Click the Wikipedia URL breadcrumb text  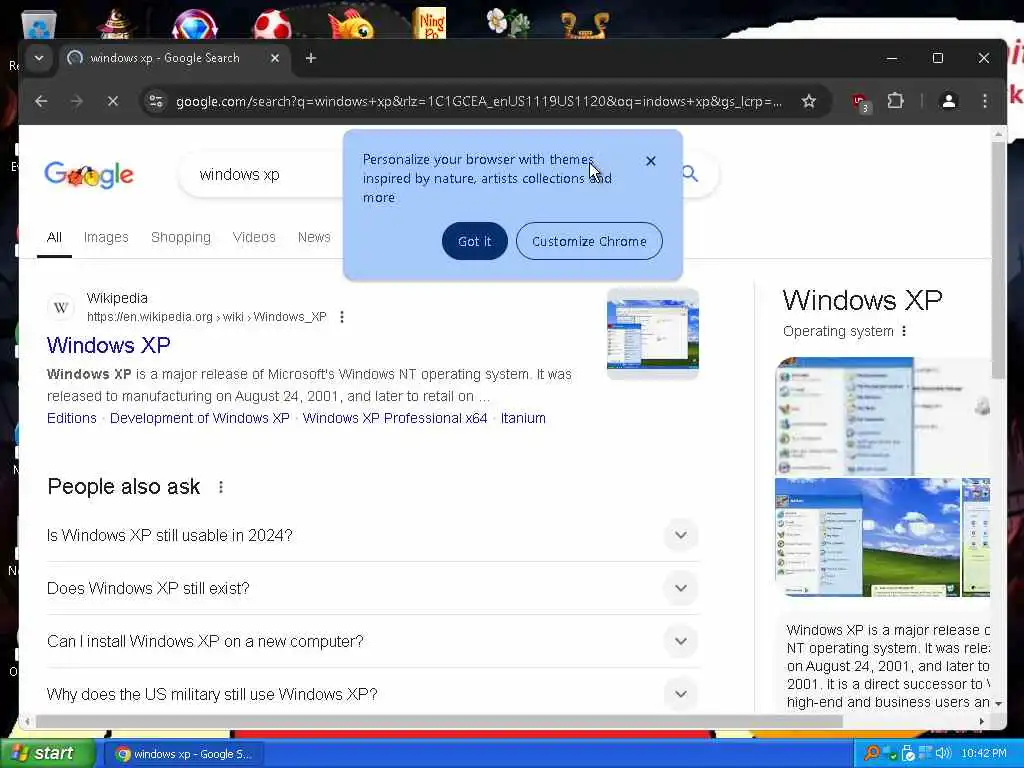pos(206,317)
